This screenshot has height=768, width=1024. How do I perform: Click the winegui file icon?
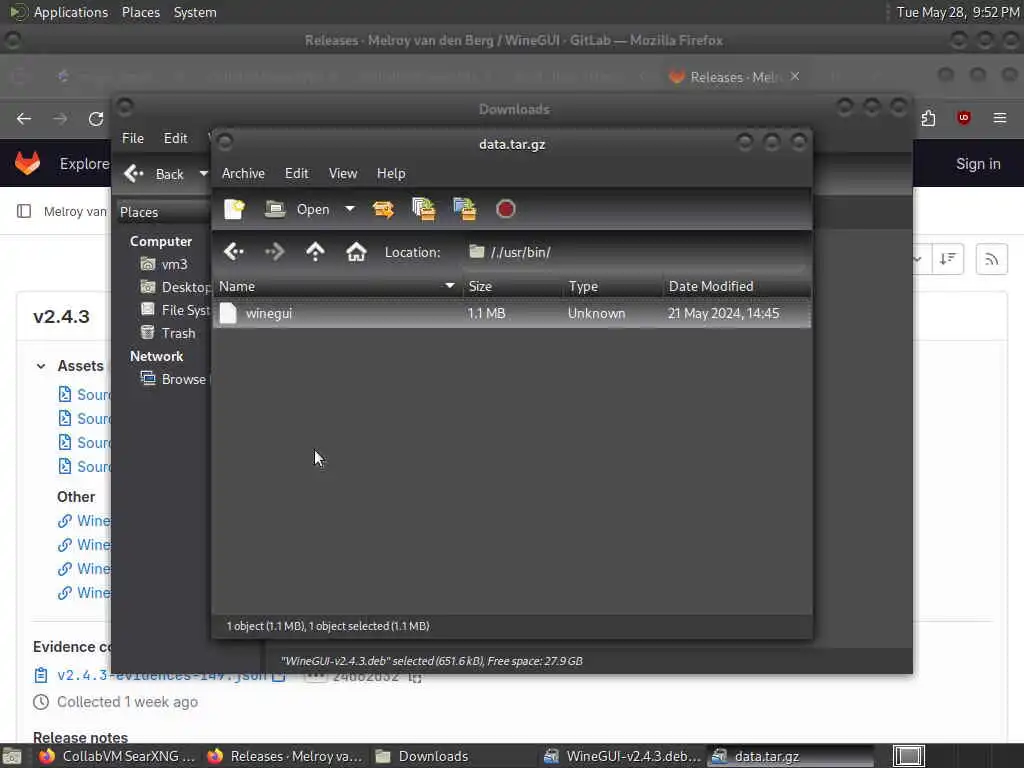pos(228,313)
